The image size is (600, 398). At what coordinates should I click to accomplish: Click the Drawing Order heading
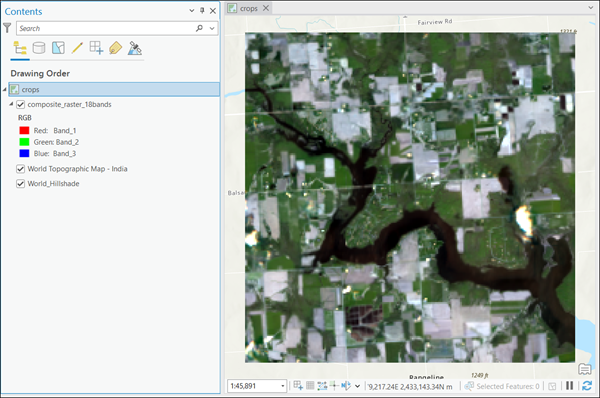[x=40, y=73]
